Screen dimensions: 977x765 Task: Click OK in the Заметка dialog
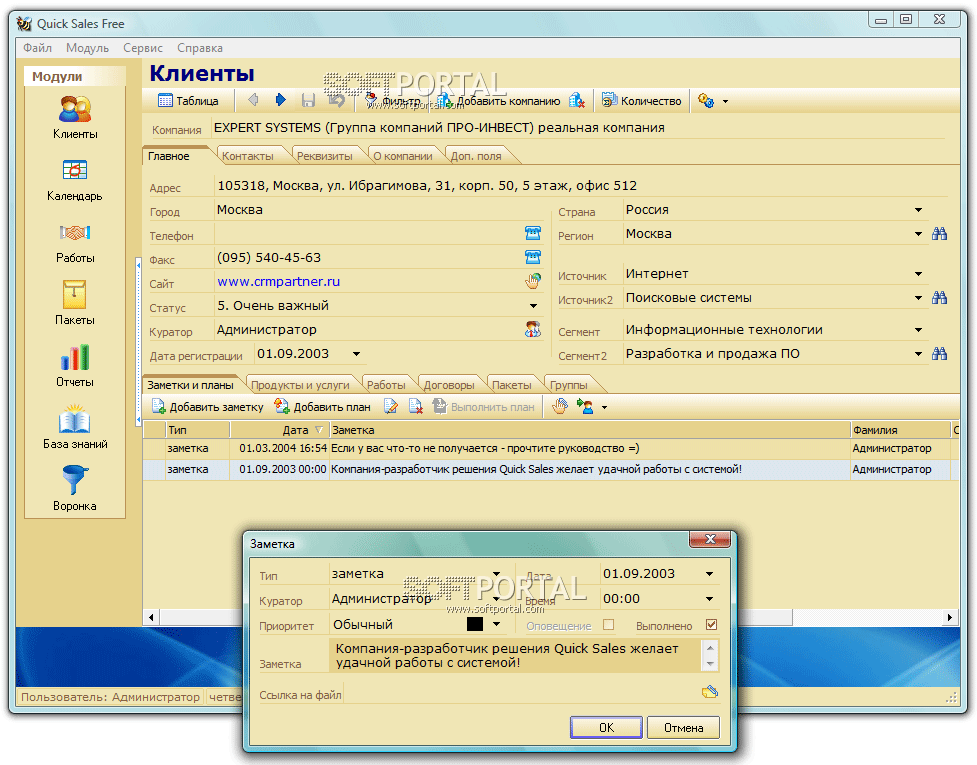click(606, 728)
